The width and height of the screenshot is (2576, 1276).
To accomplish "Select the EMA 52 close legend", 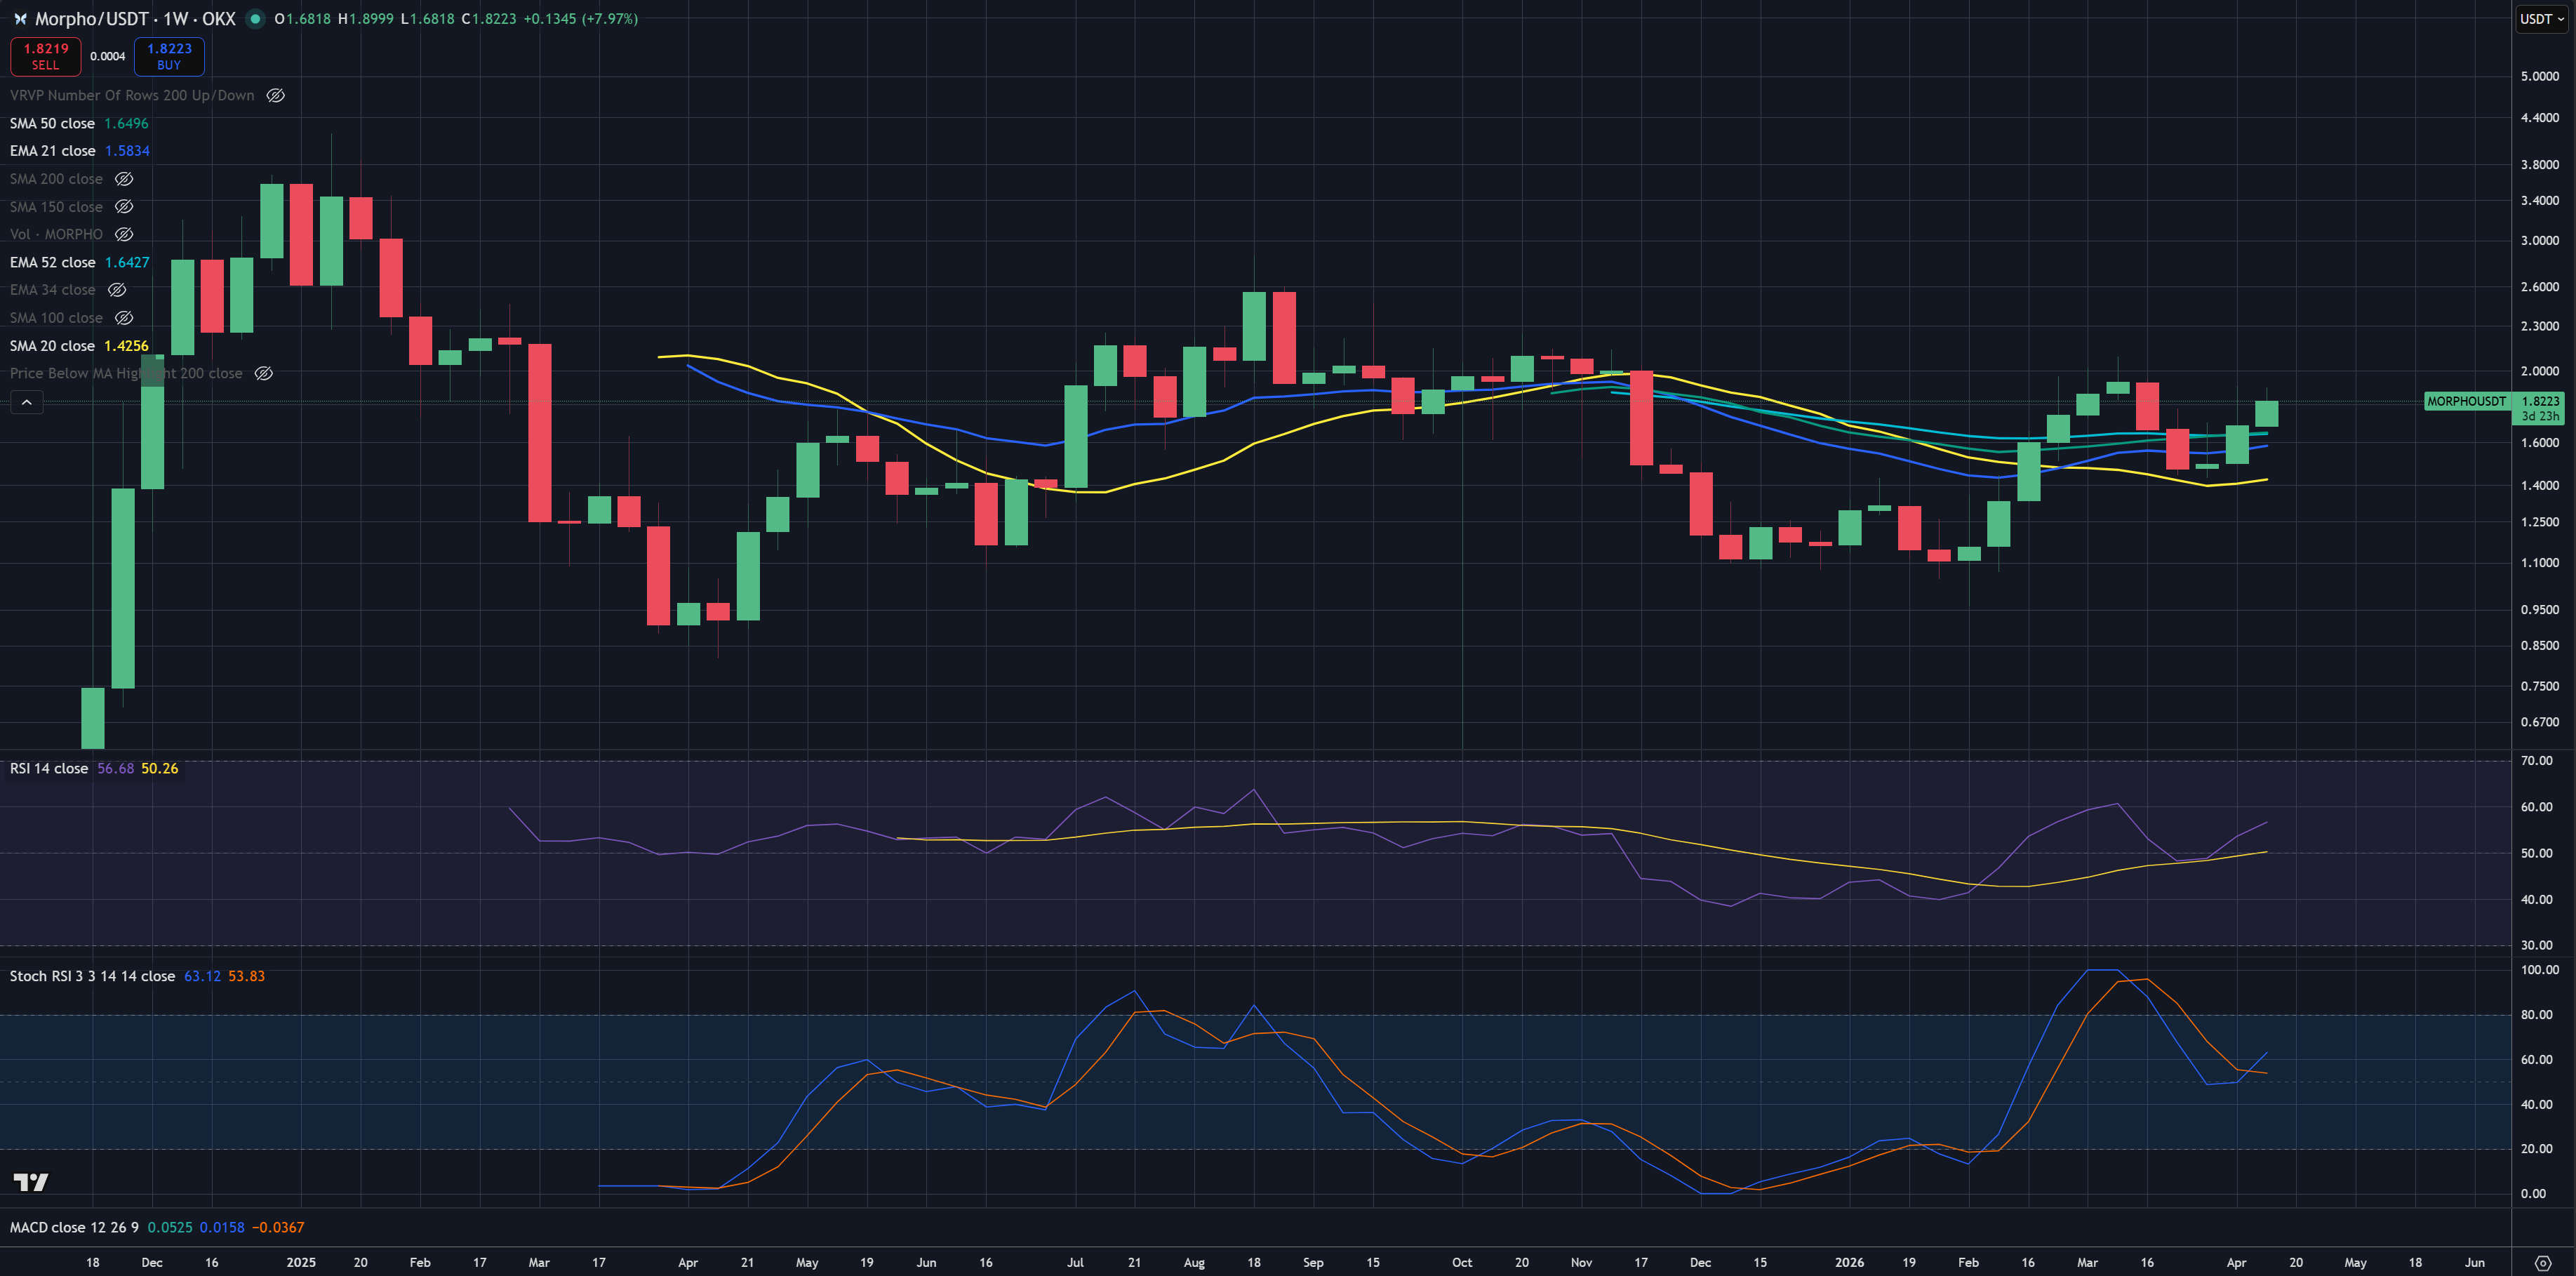I will pyautogui.click(x=52, y=262).
